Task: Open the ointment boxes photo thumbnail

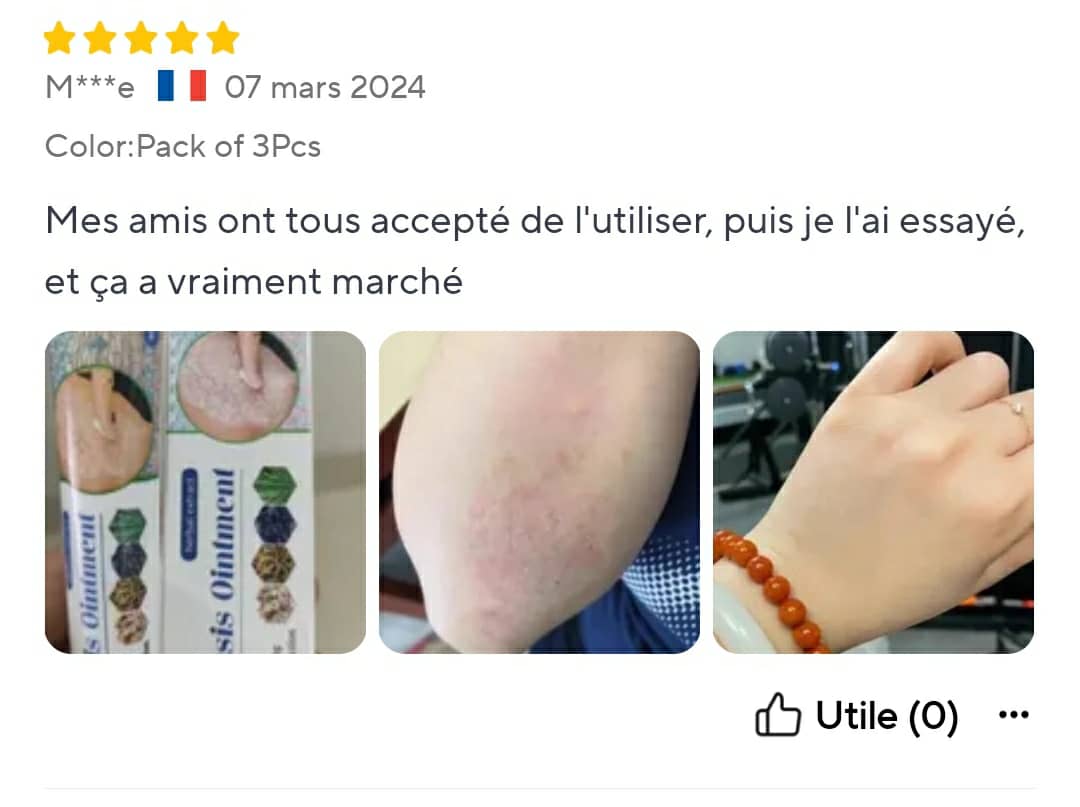Action: (205, 492)
